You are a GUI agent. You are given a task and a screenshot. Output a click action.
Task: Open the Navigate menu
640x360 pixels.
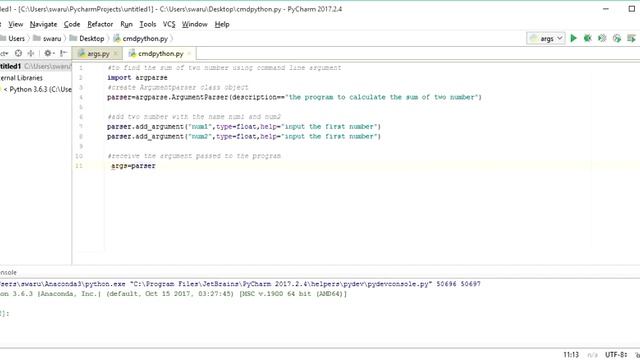click(43, 24)
